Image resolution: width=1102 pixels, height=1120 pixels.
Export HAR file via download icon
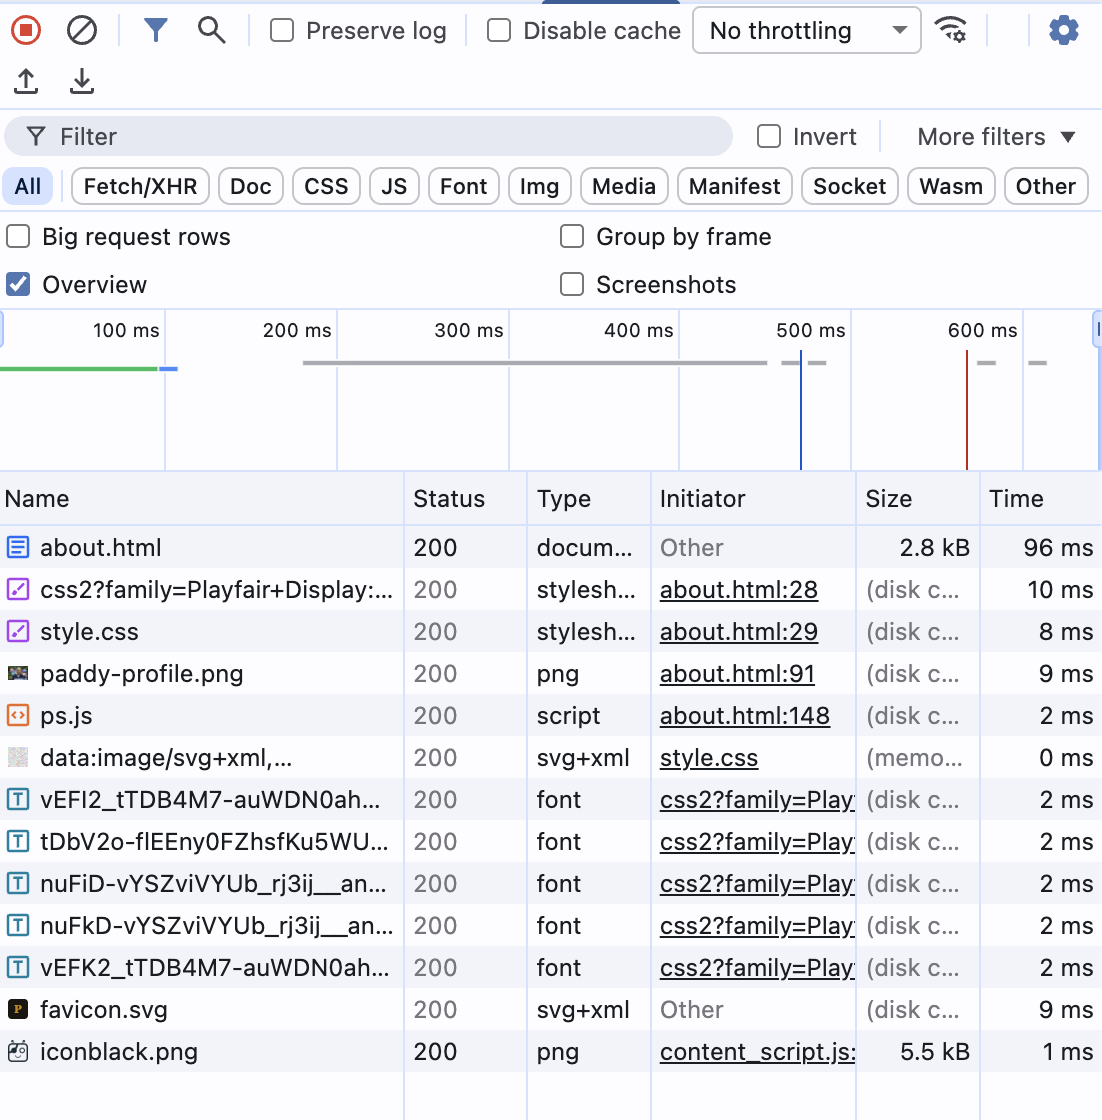point(81,81)
